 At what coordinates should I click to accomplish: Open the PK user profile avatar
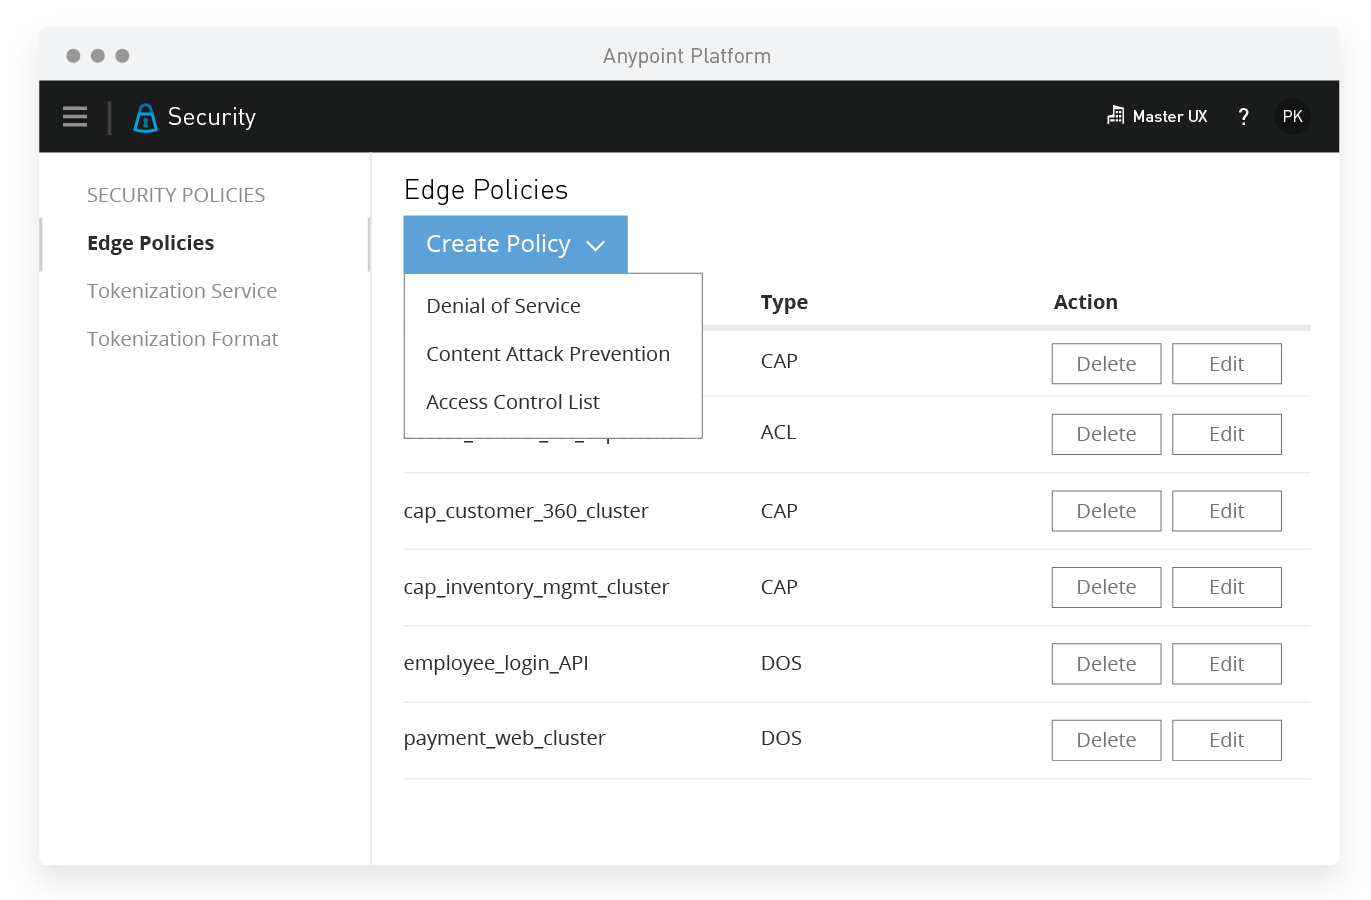pyautogui.click(x=1292, y=116)
